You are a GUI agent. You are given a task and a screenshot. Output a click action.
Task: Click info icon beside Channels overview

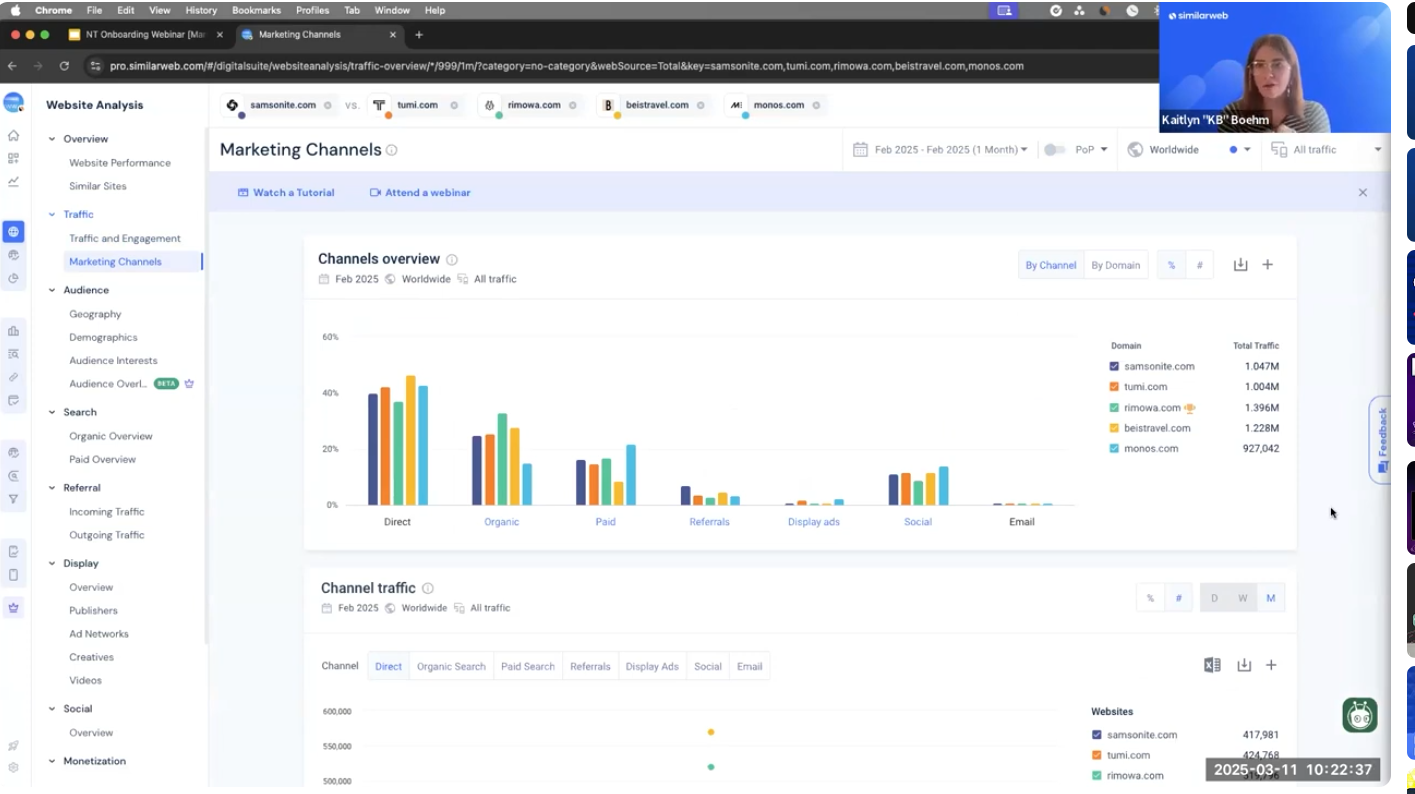pos(452,260)
